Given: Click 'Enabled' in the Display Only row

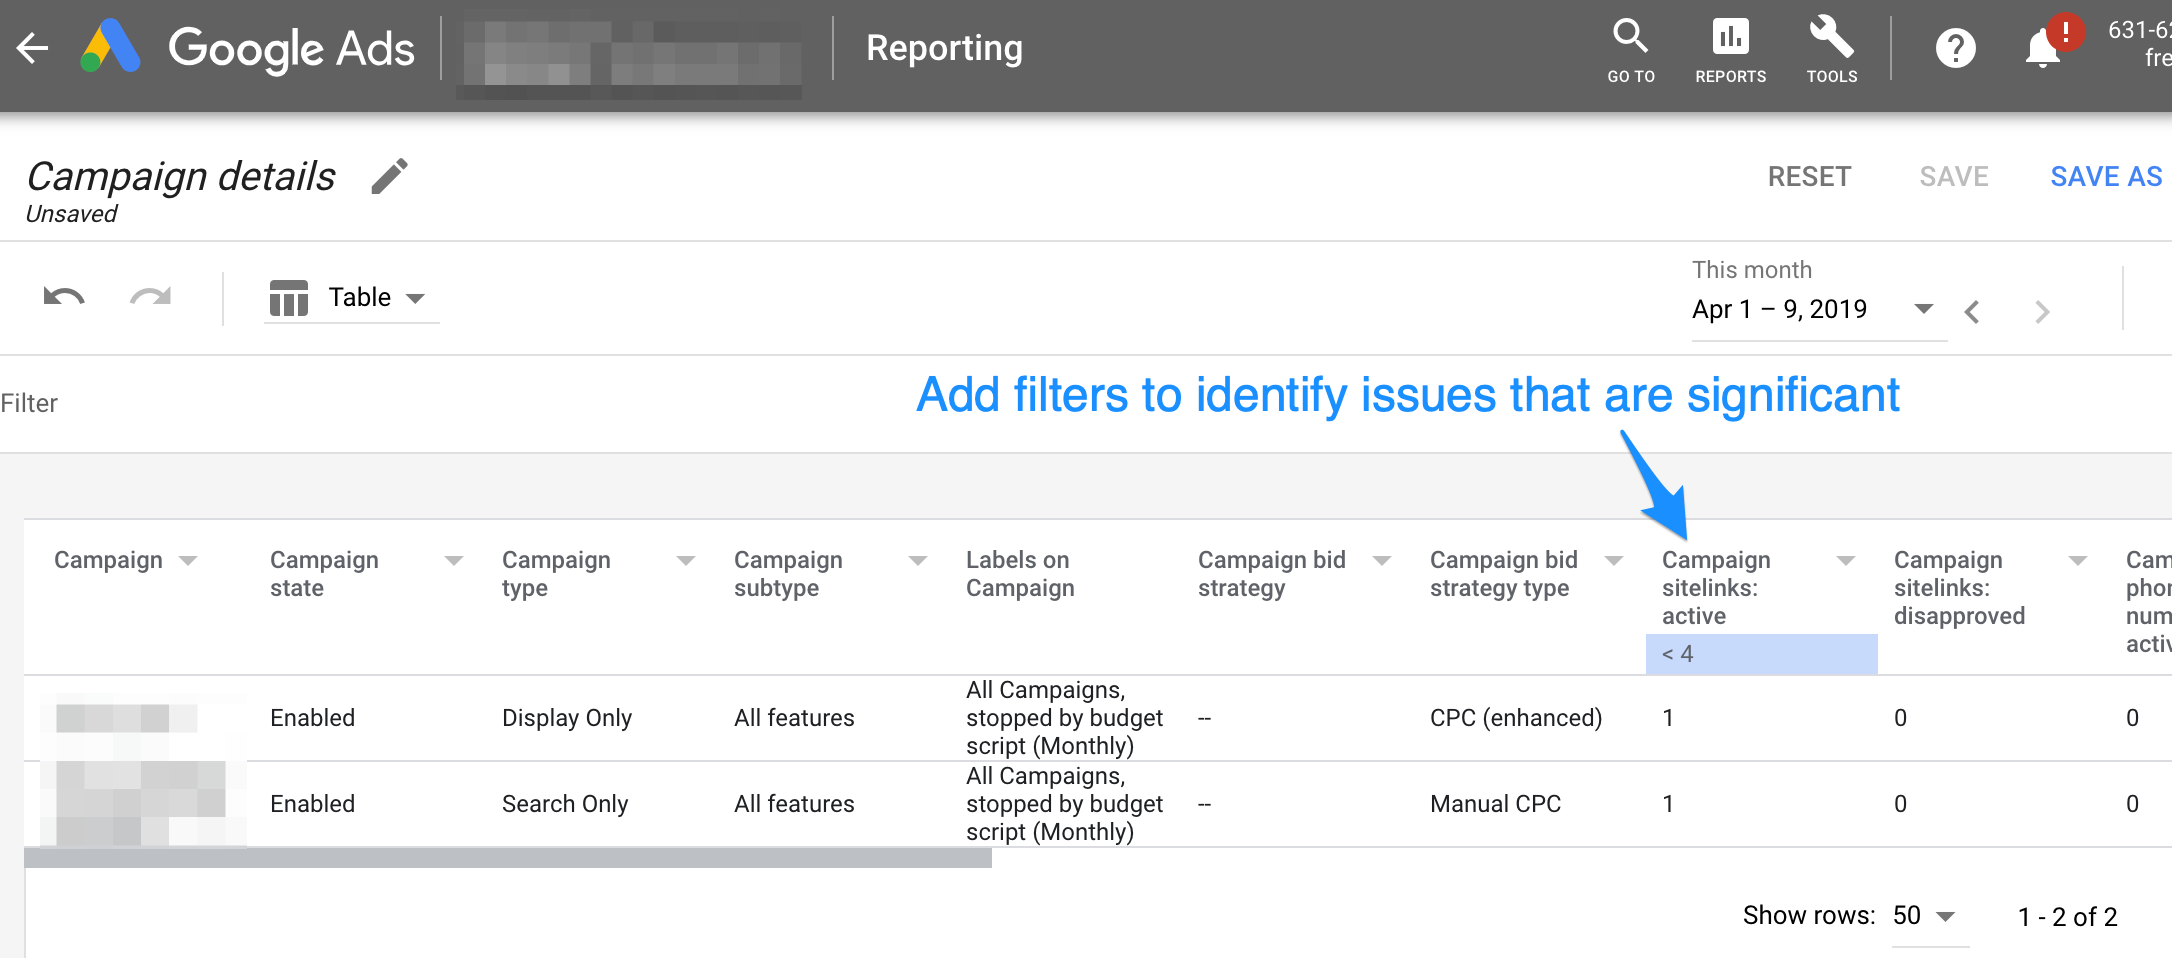Looking at the screenshot, I should [312, 718].
